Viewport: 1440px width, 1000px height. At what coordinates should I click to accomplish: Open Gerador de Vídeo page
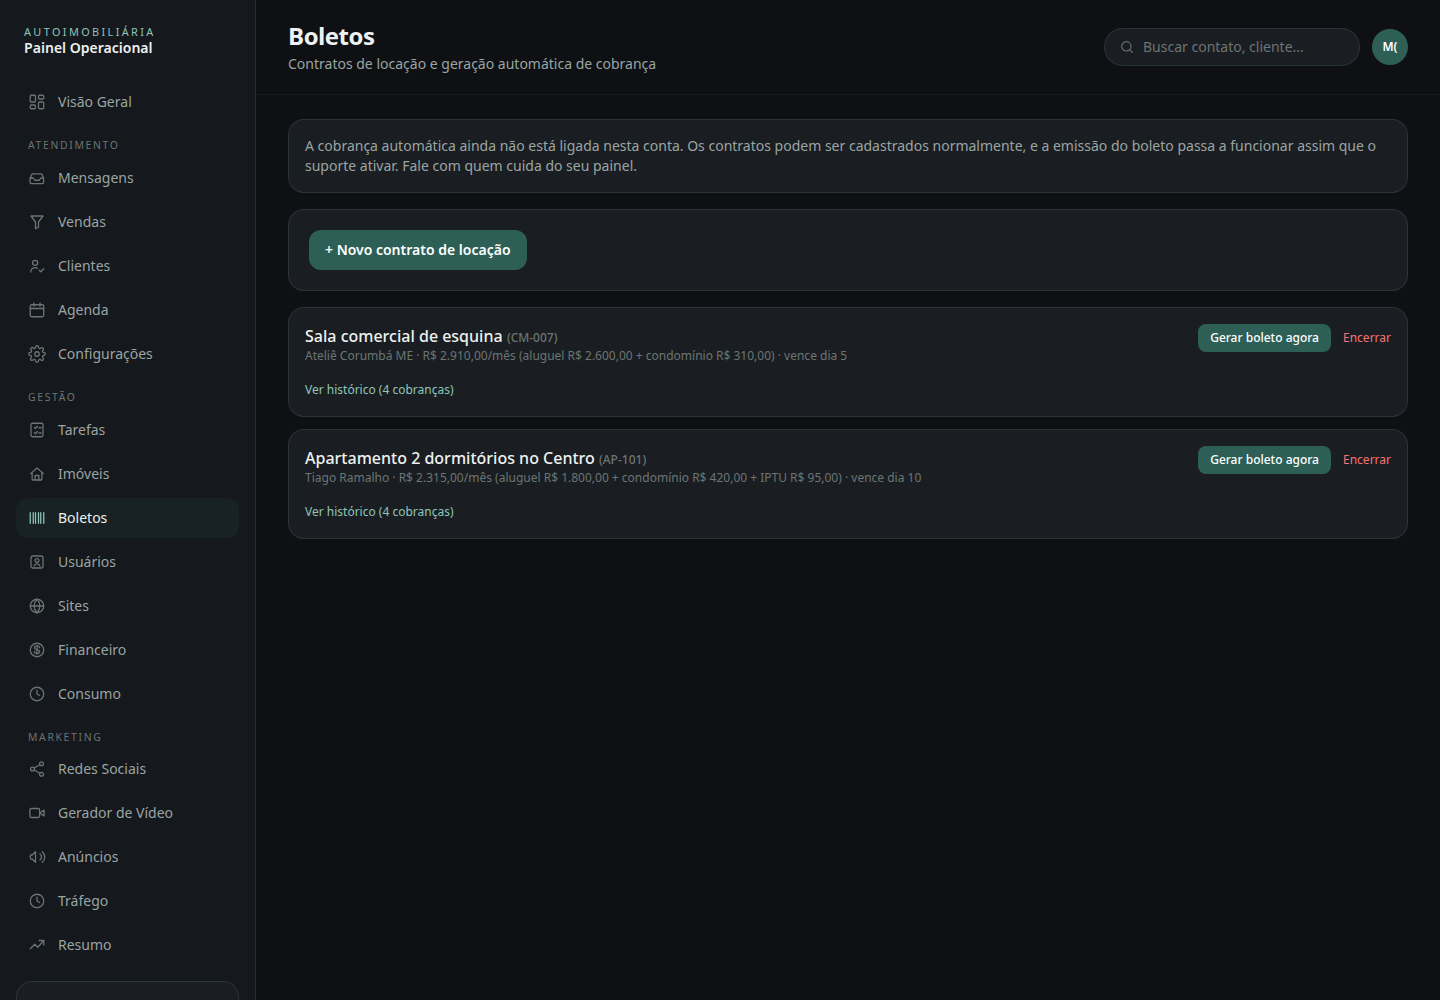coord(127,813)
